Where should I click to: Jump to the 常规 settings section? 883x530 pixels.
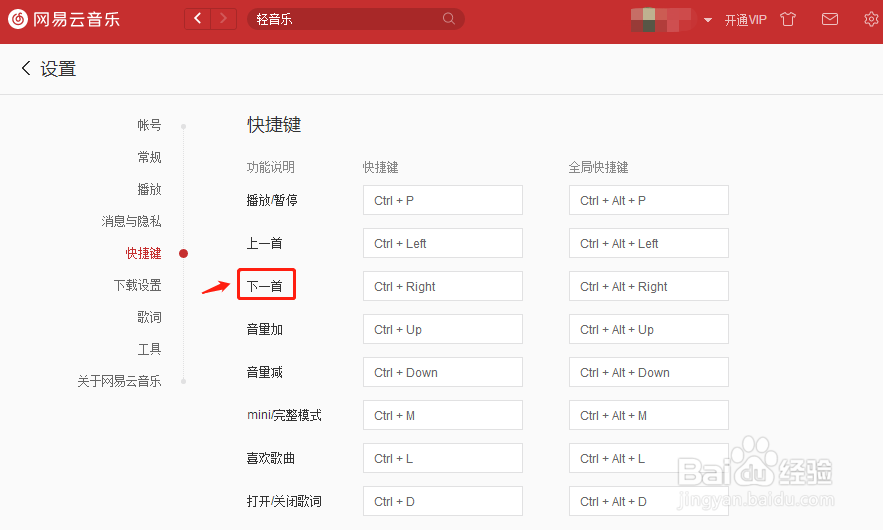pyautogui.click(x=149, y=157)
